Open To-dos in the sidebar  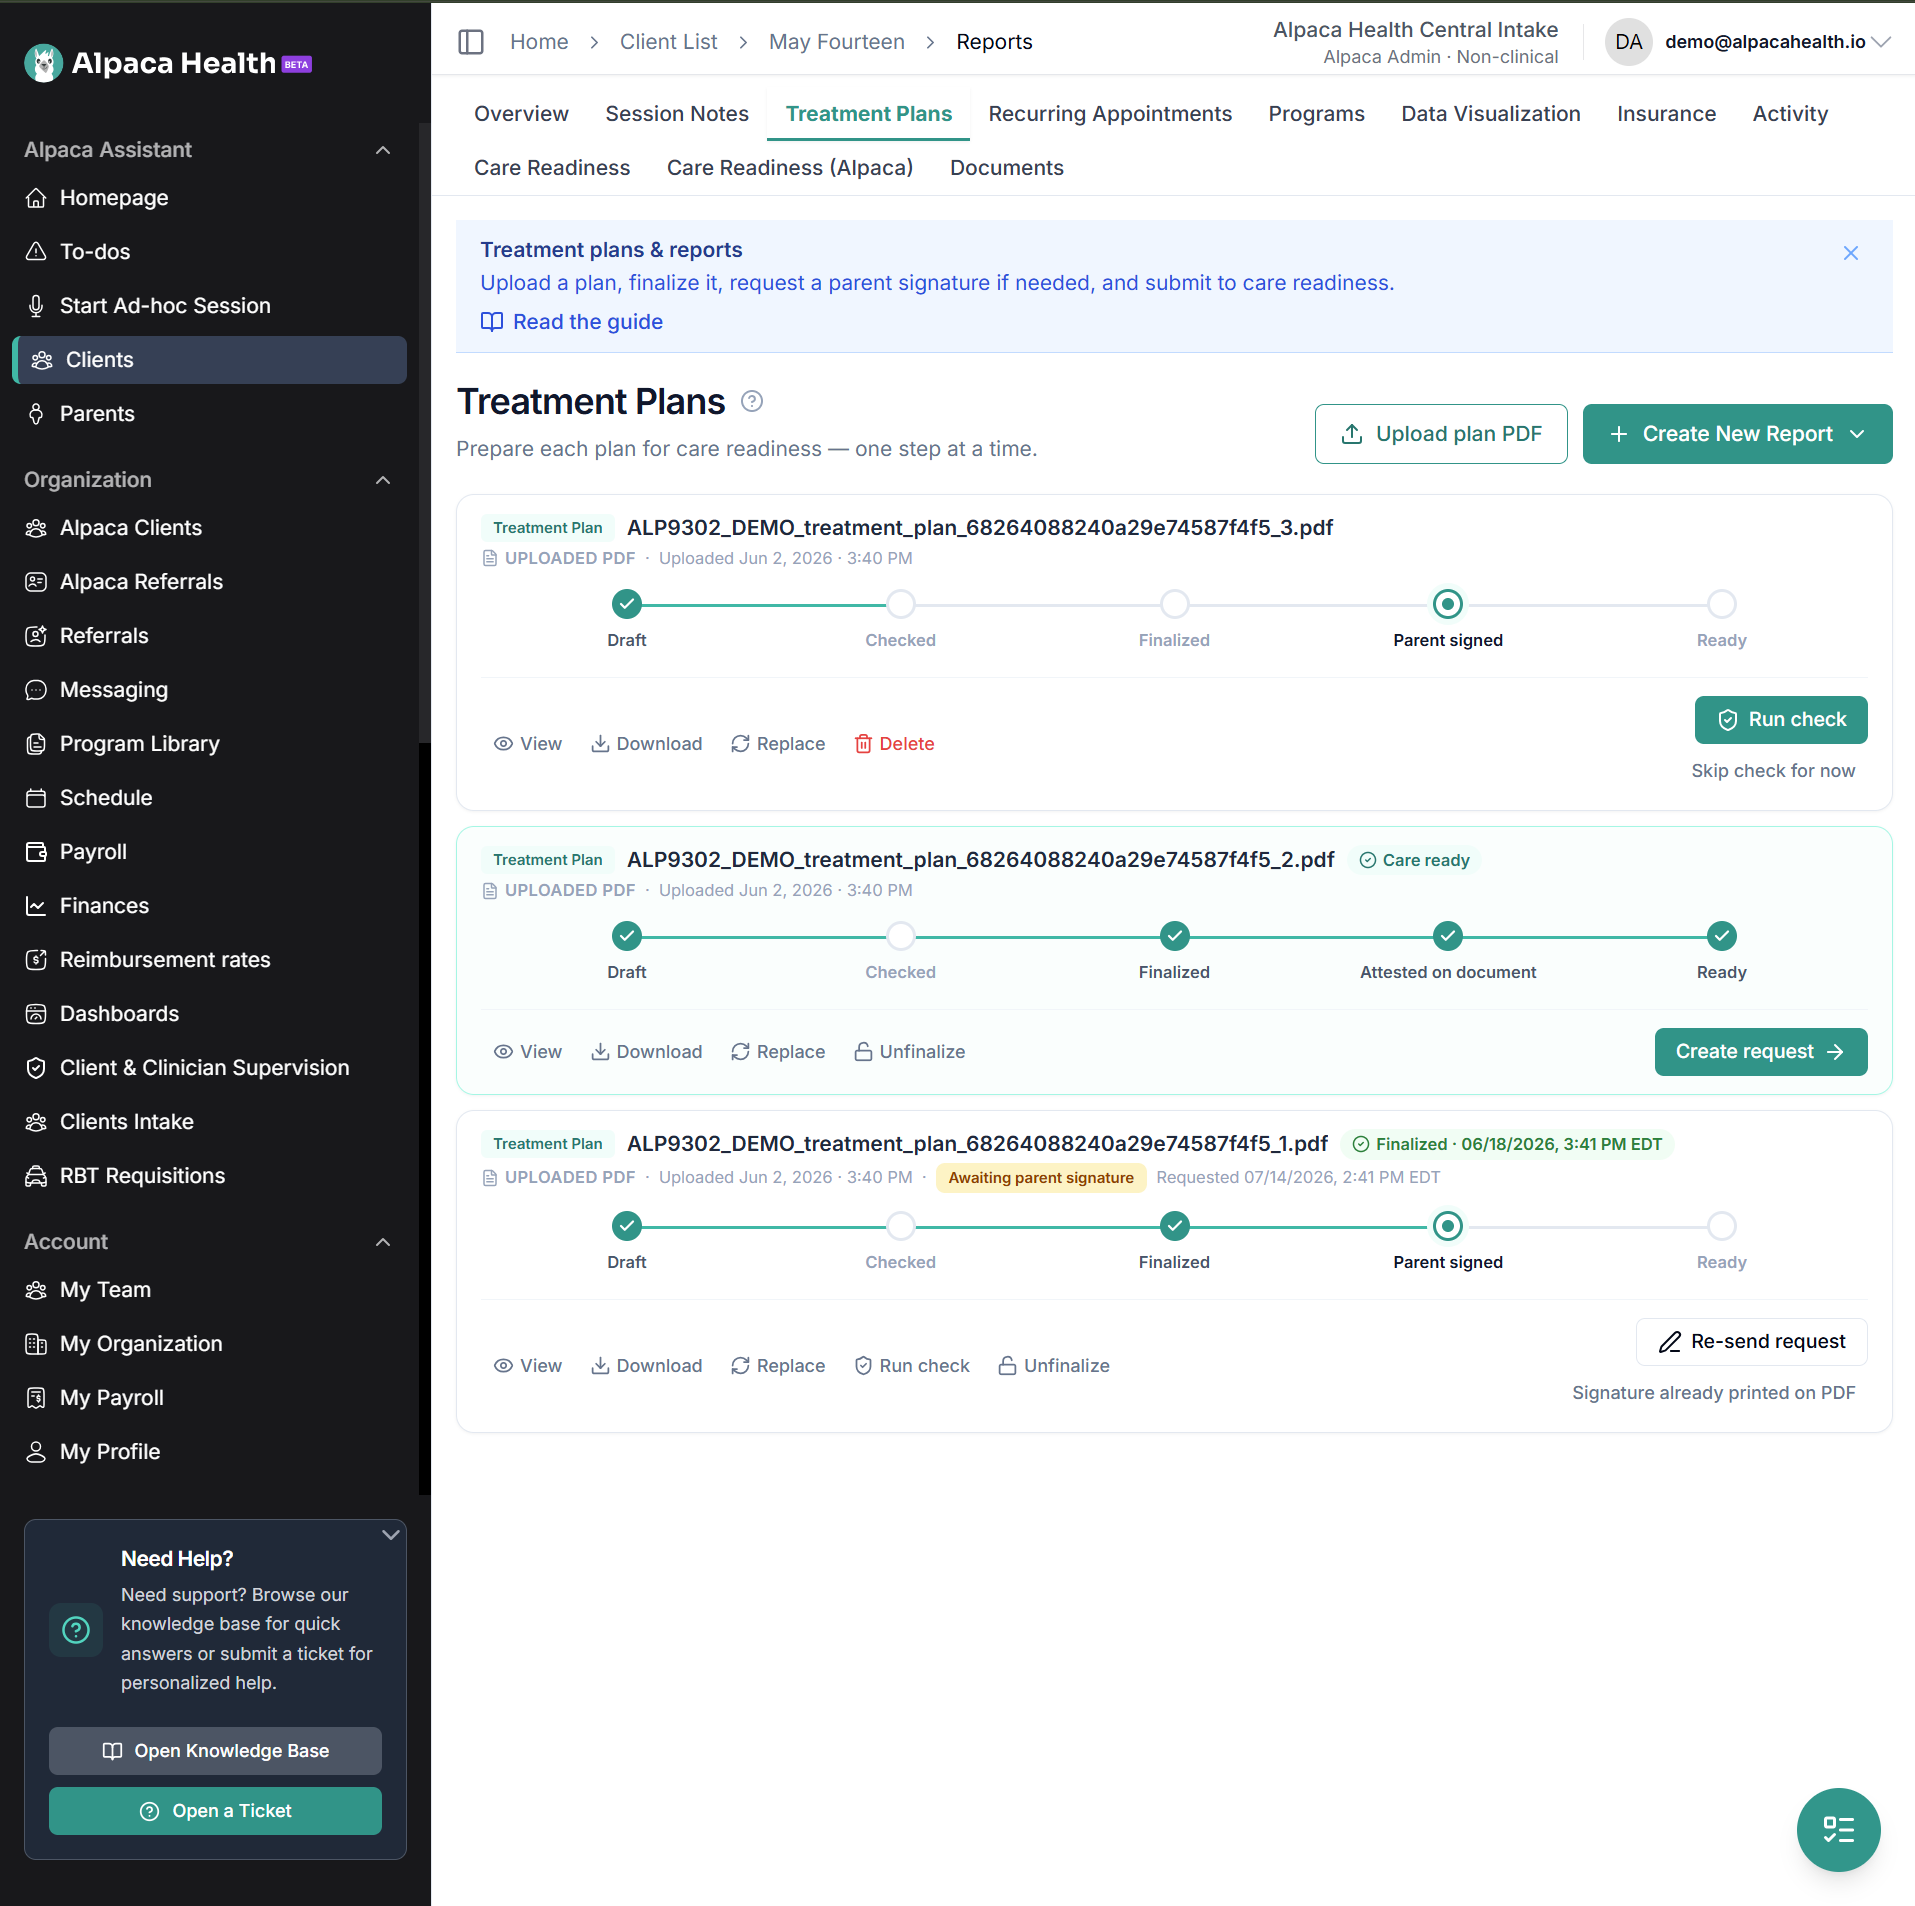[x=95, y=252]
